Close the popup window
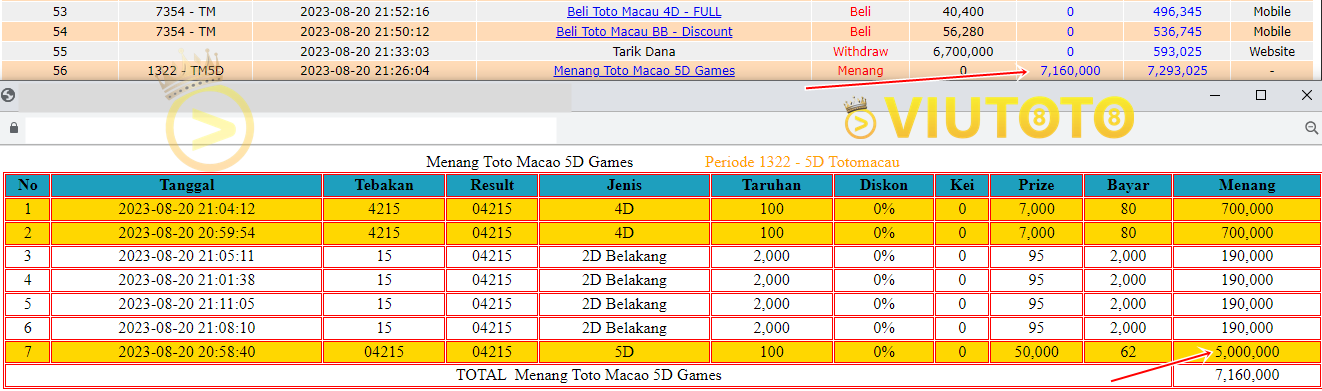The height and width of the screenshot is (391, 1322). [x=1306, y=95]
